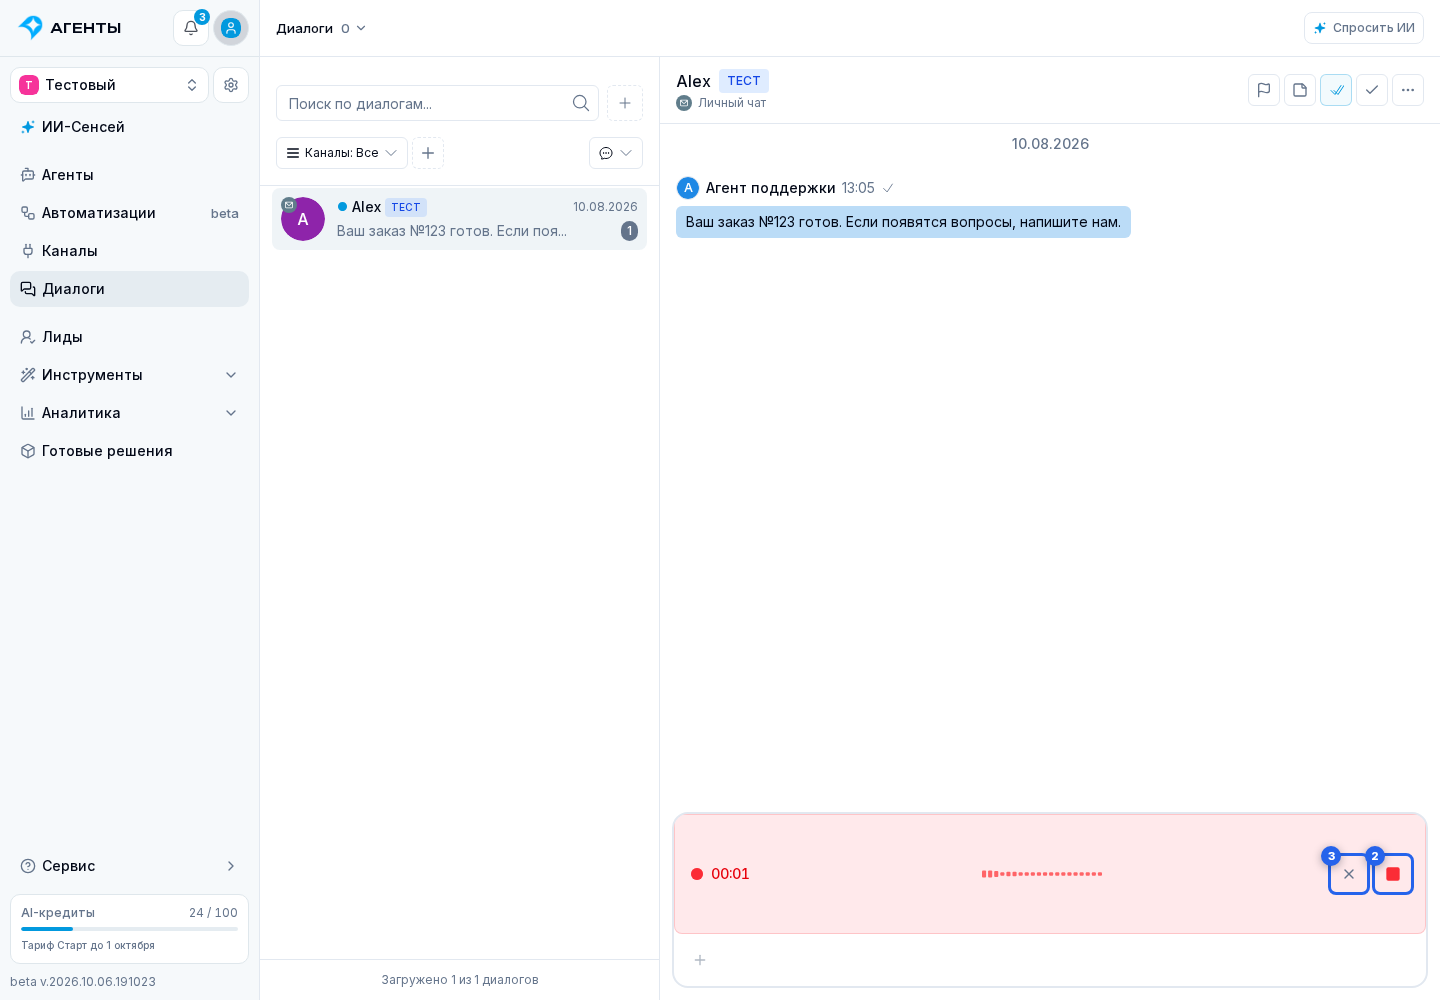
Task: Add a filter with plus next to Каналы
Action: point(428,153)
